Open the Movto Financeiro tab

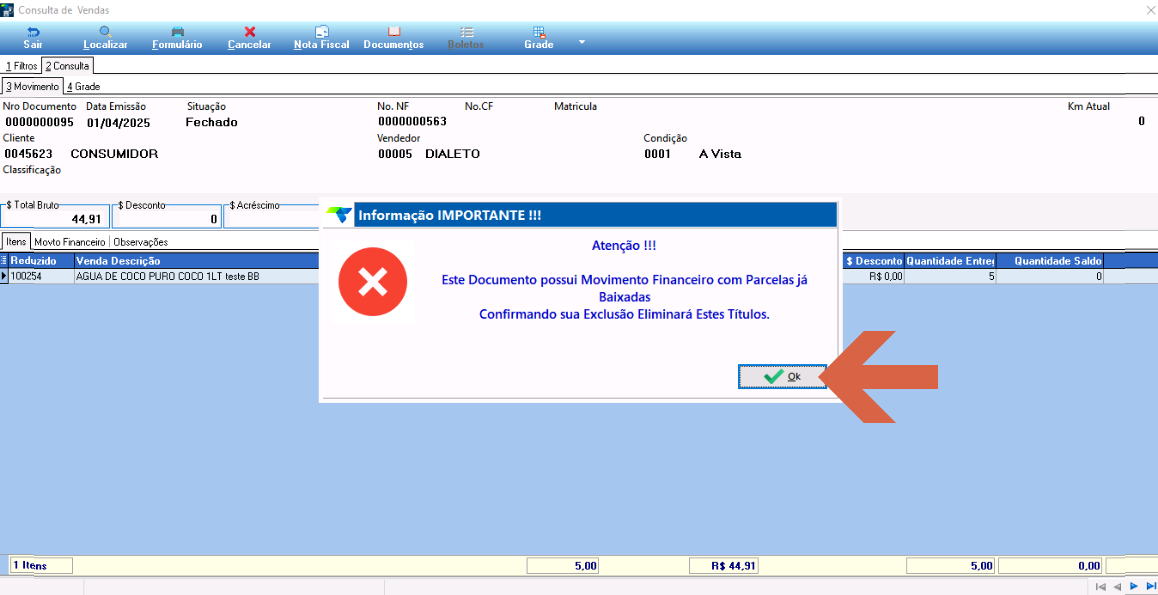tap(69, 241)
